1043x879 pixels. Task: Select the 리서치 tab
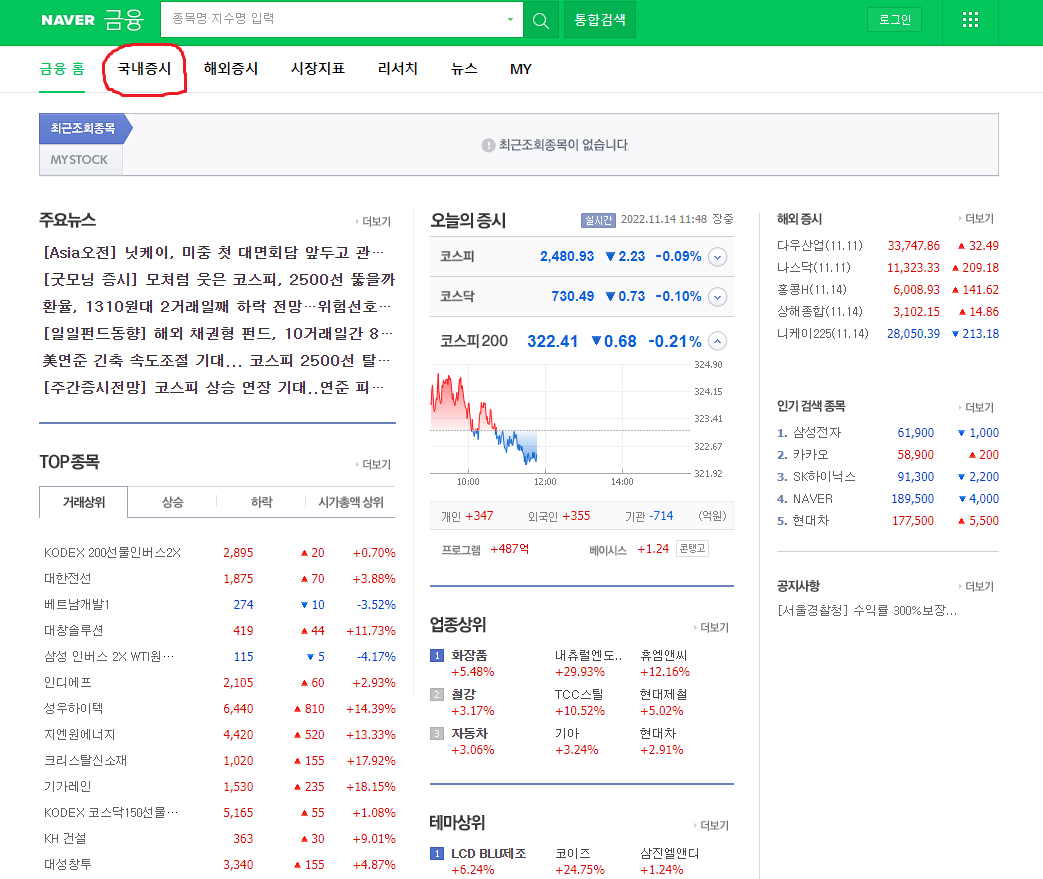397,69
